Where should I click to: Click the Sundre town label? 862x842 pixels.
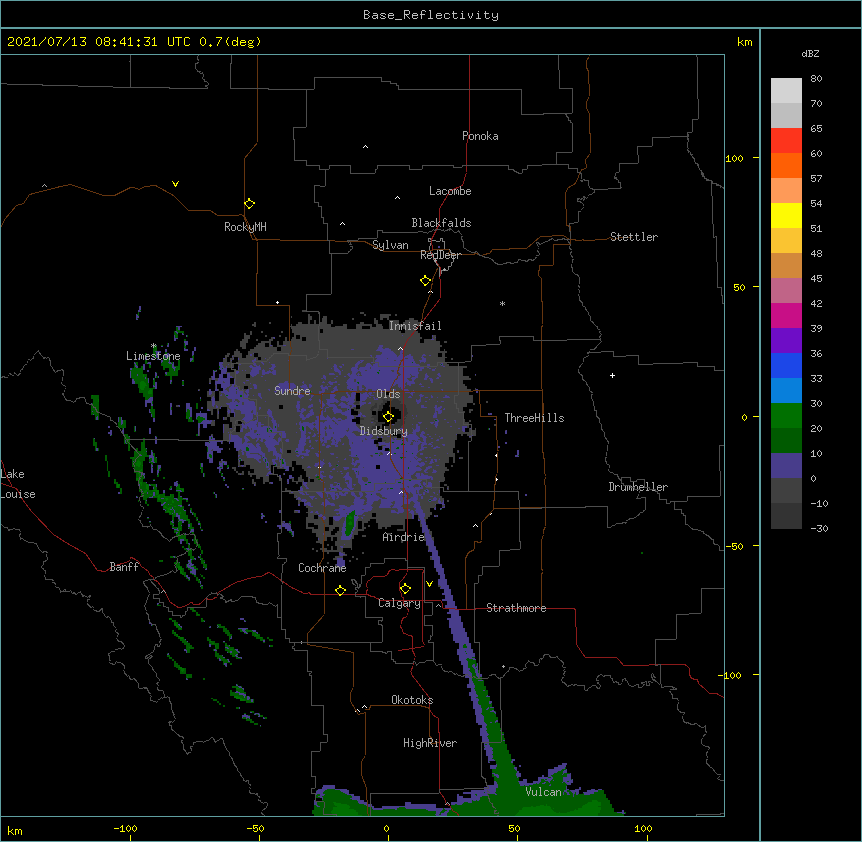pyautogui.click(x=292, y=391)
